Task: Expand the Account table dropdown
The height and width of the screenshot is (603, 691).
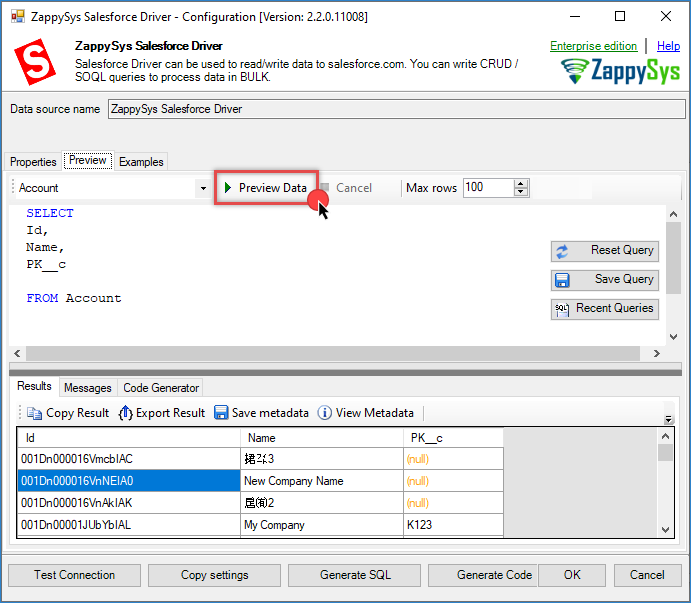Action: (203, 188)
